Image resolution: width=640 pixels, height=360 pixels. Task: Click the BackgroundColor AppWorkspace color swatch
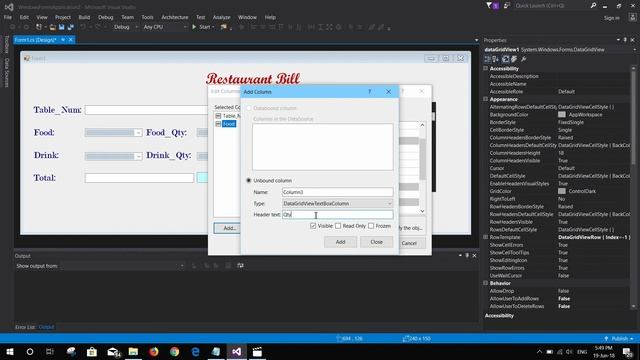[562, 115]
